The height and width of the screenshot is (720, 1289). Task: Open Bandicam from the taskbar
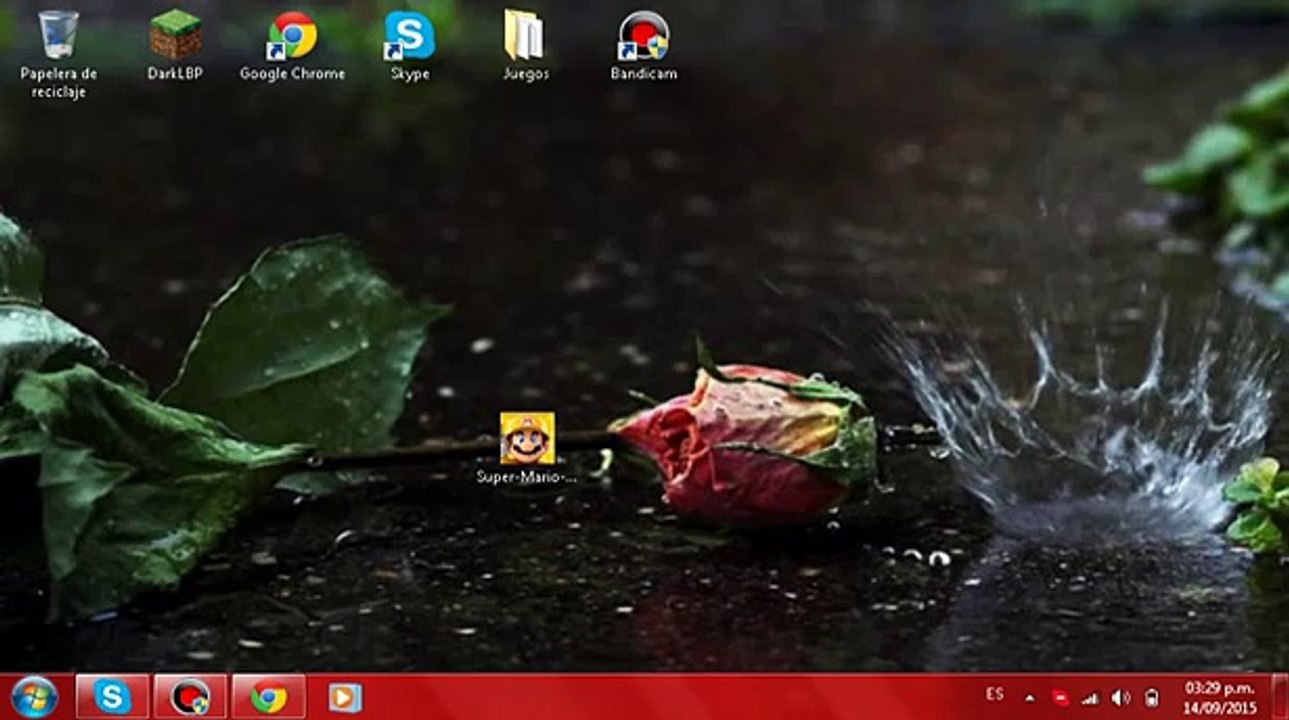[190, 696]
